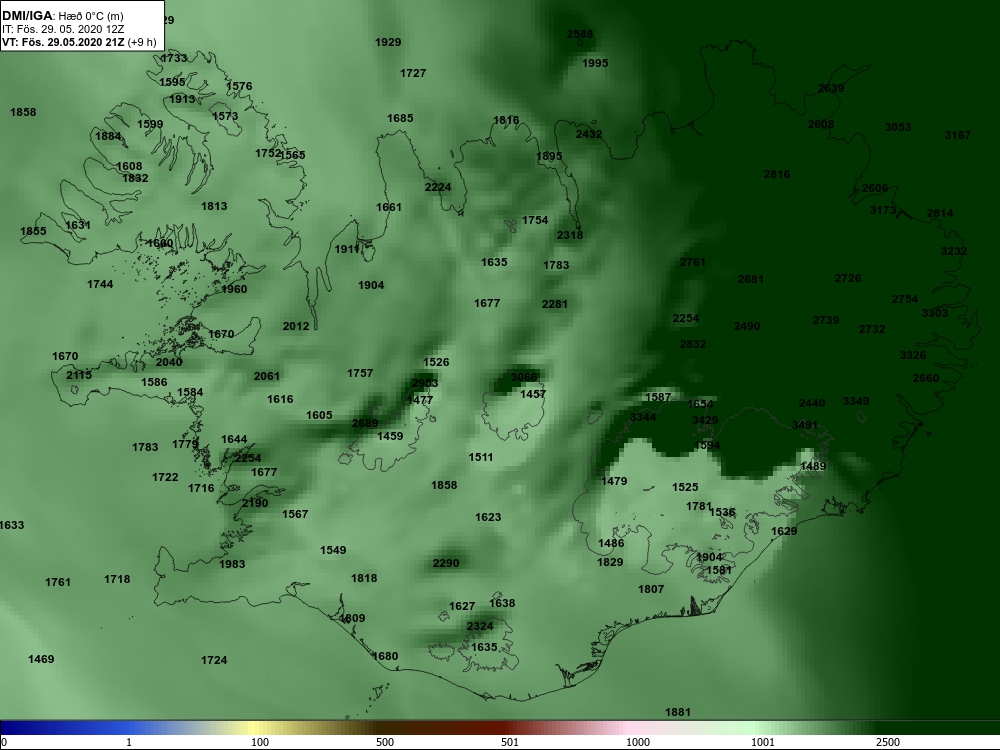Select the map value 1884
Image resolution: width=1000 pixels, height=750 pixels.
point(108,136)
